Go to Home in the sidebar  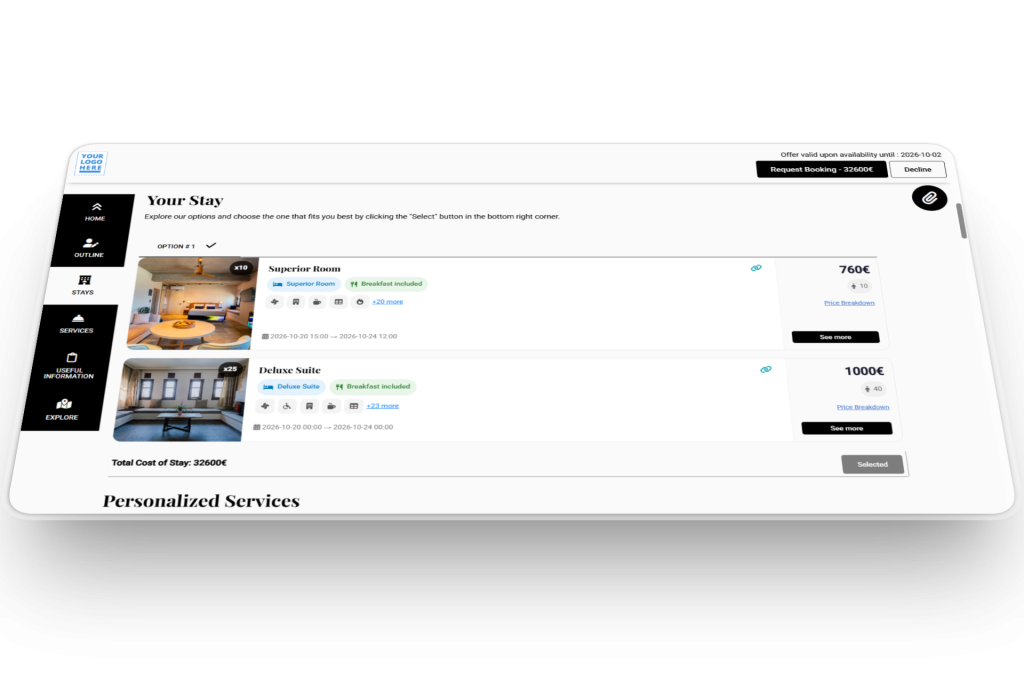pyautogui.click(x=95, y=212)
